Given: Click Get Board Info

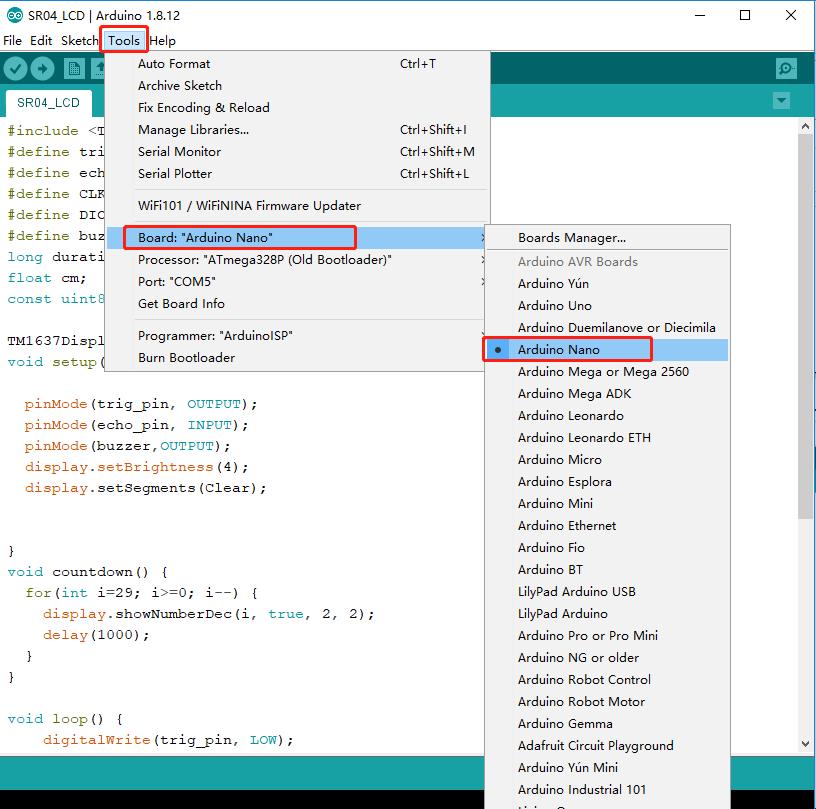Looking at the screenshot, I should click(x=178, y=303).
